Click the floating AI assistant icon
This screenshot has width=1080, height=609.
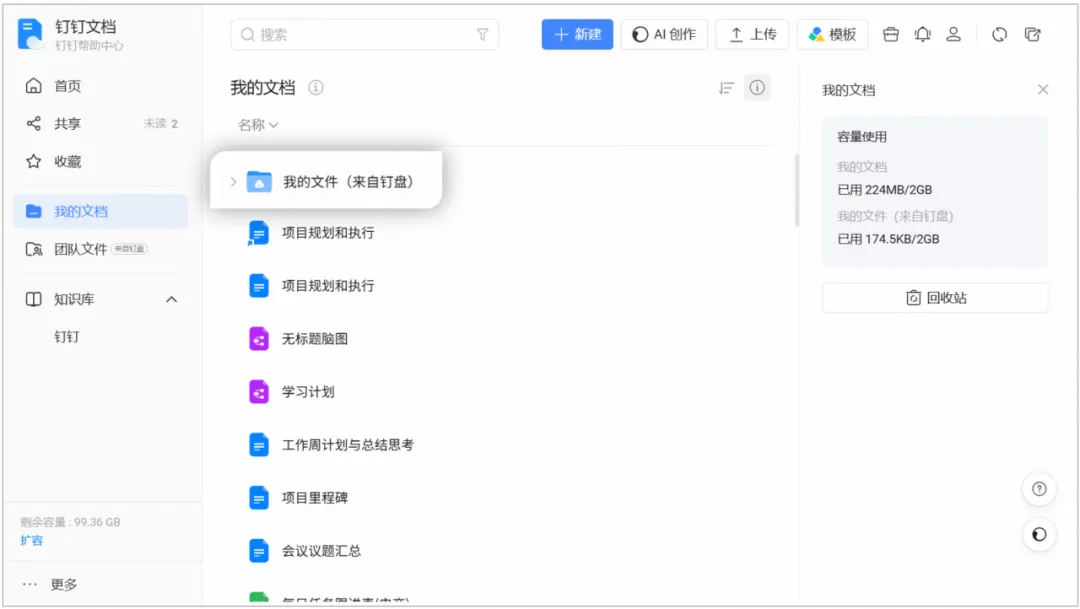tap(1039, 535)
